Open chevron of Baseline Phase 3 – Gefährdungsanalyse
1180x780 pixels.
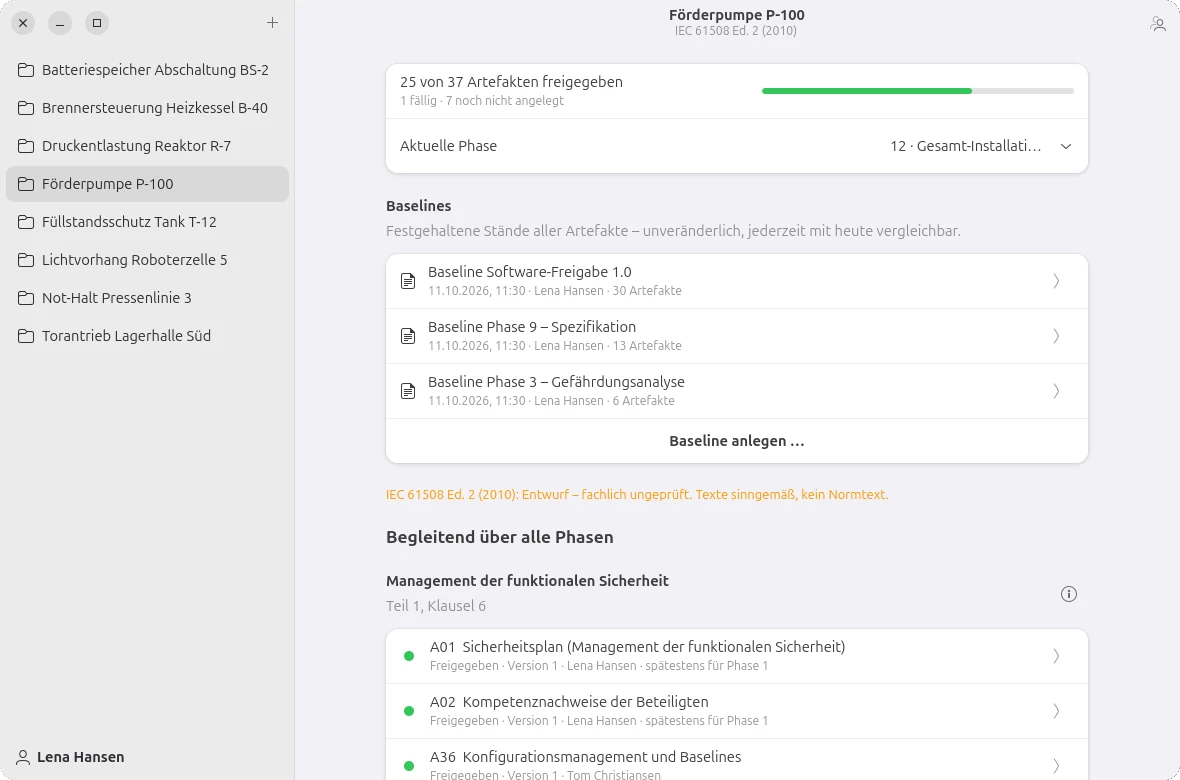(1057, 391)
